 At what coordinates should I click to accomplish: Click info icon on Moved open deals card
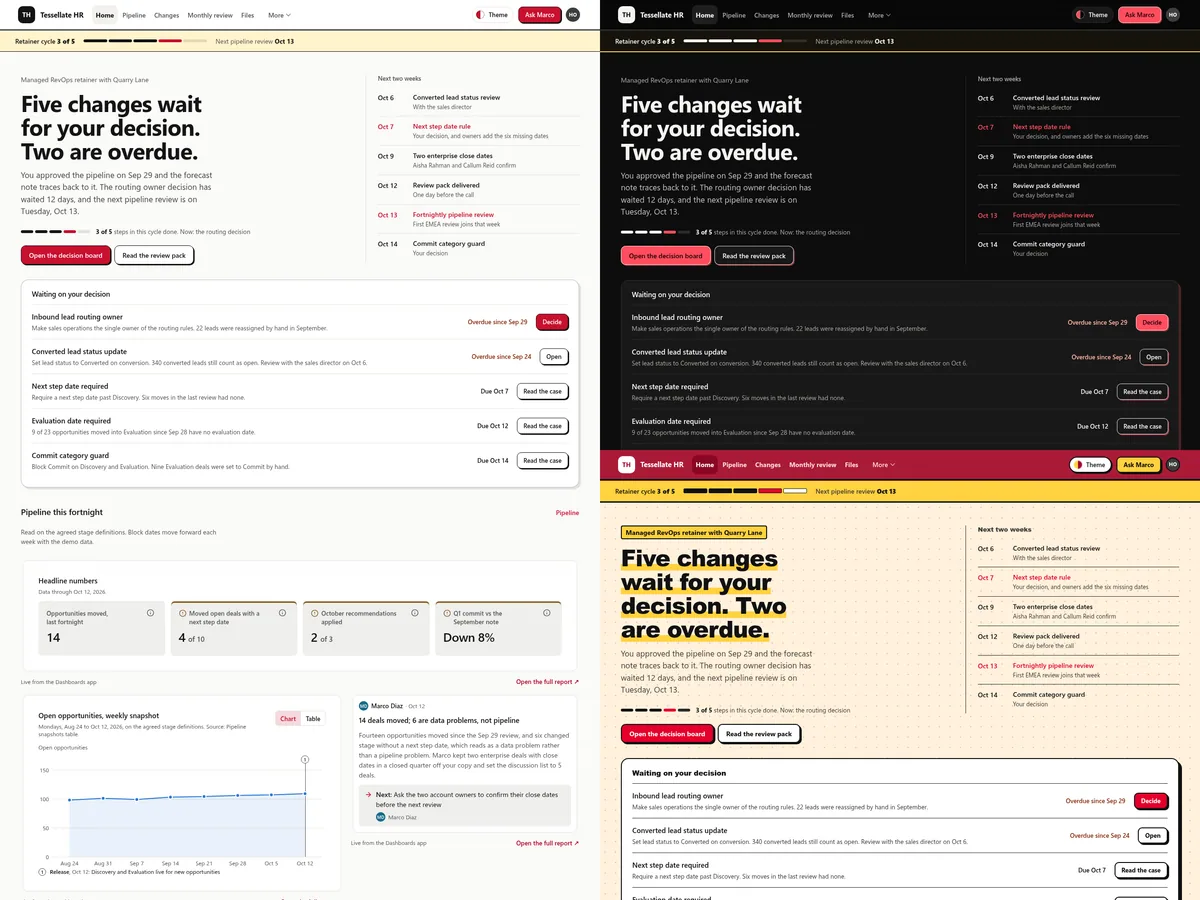282,613
